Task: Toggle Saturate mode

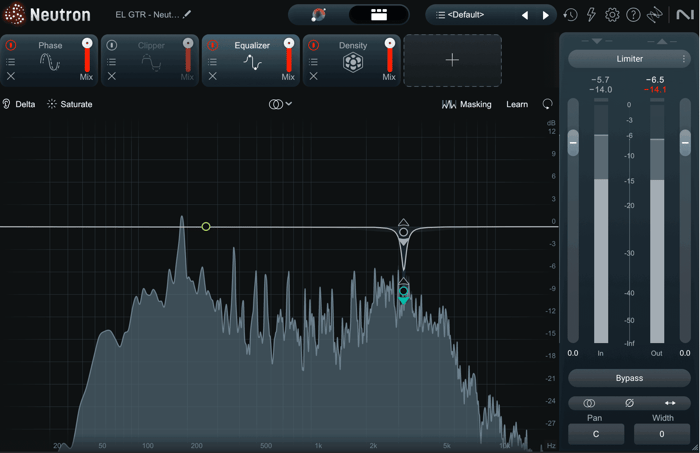Action: pyautogui.click(x=70, y=104)
